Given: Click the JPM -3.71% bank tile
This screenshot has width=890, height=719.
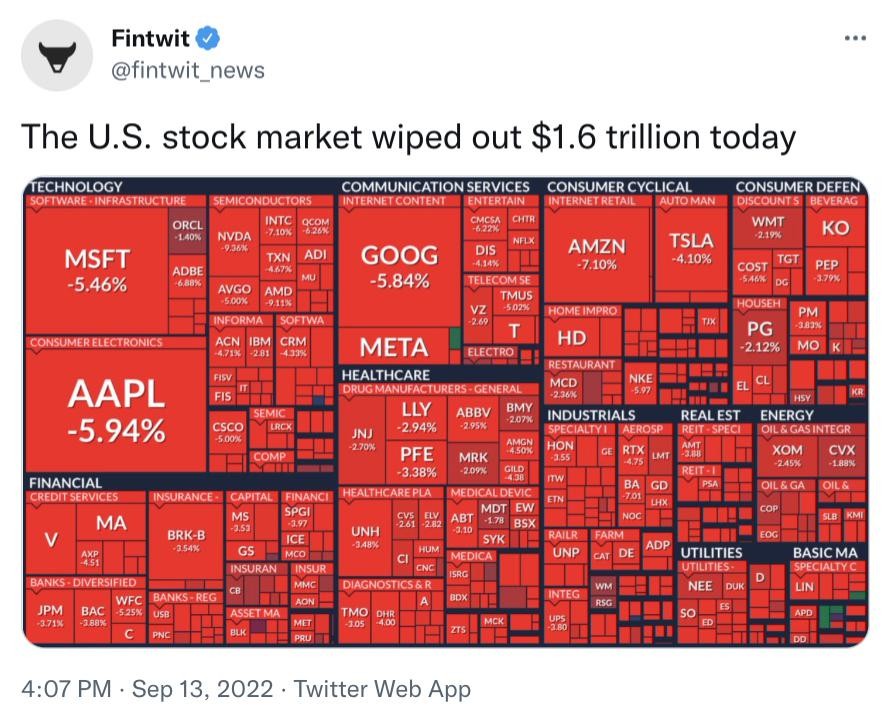Looking at the screenshot, I should pos(50,614).
